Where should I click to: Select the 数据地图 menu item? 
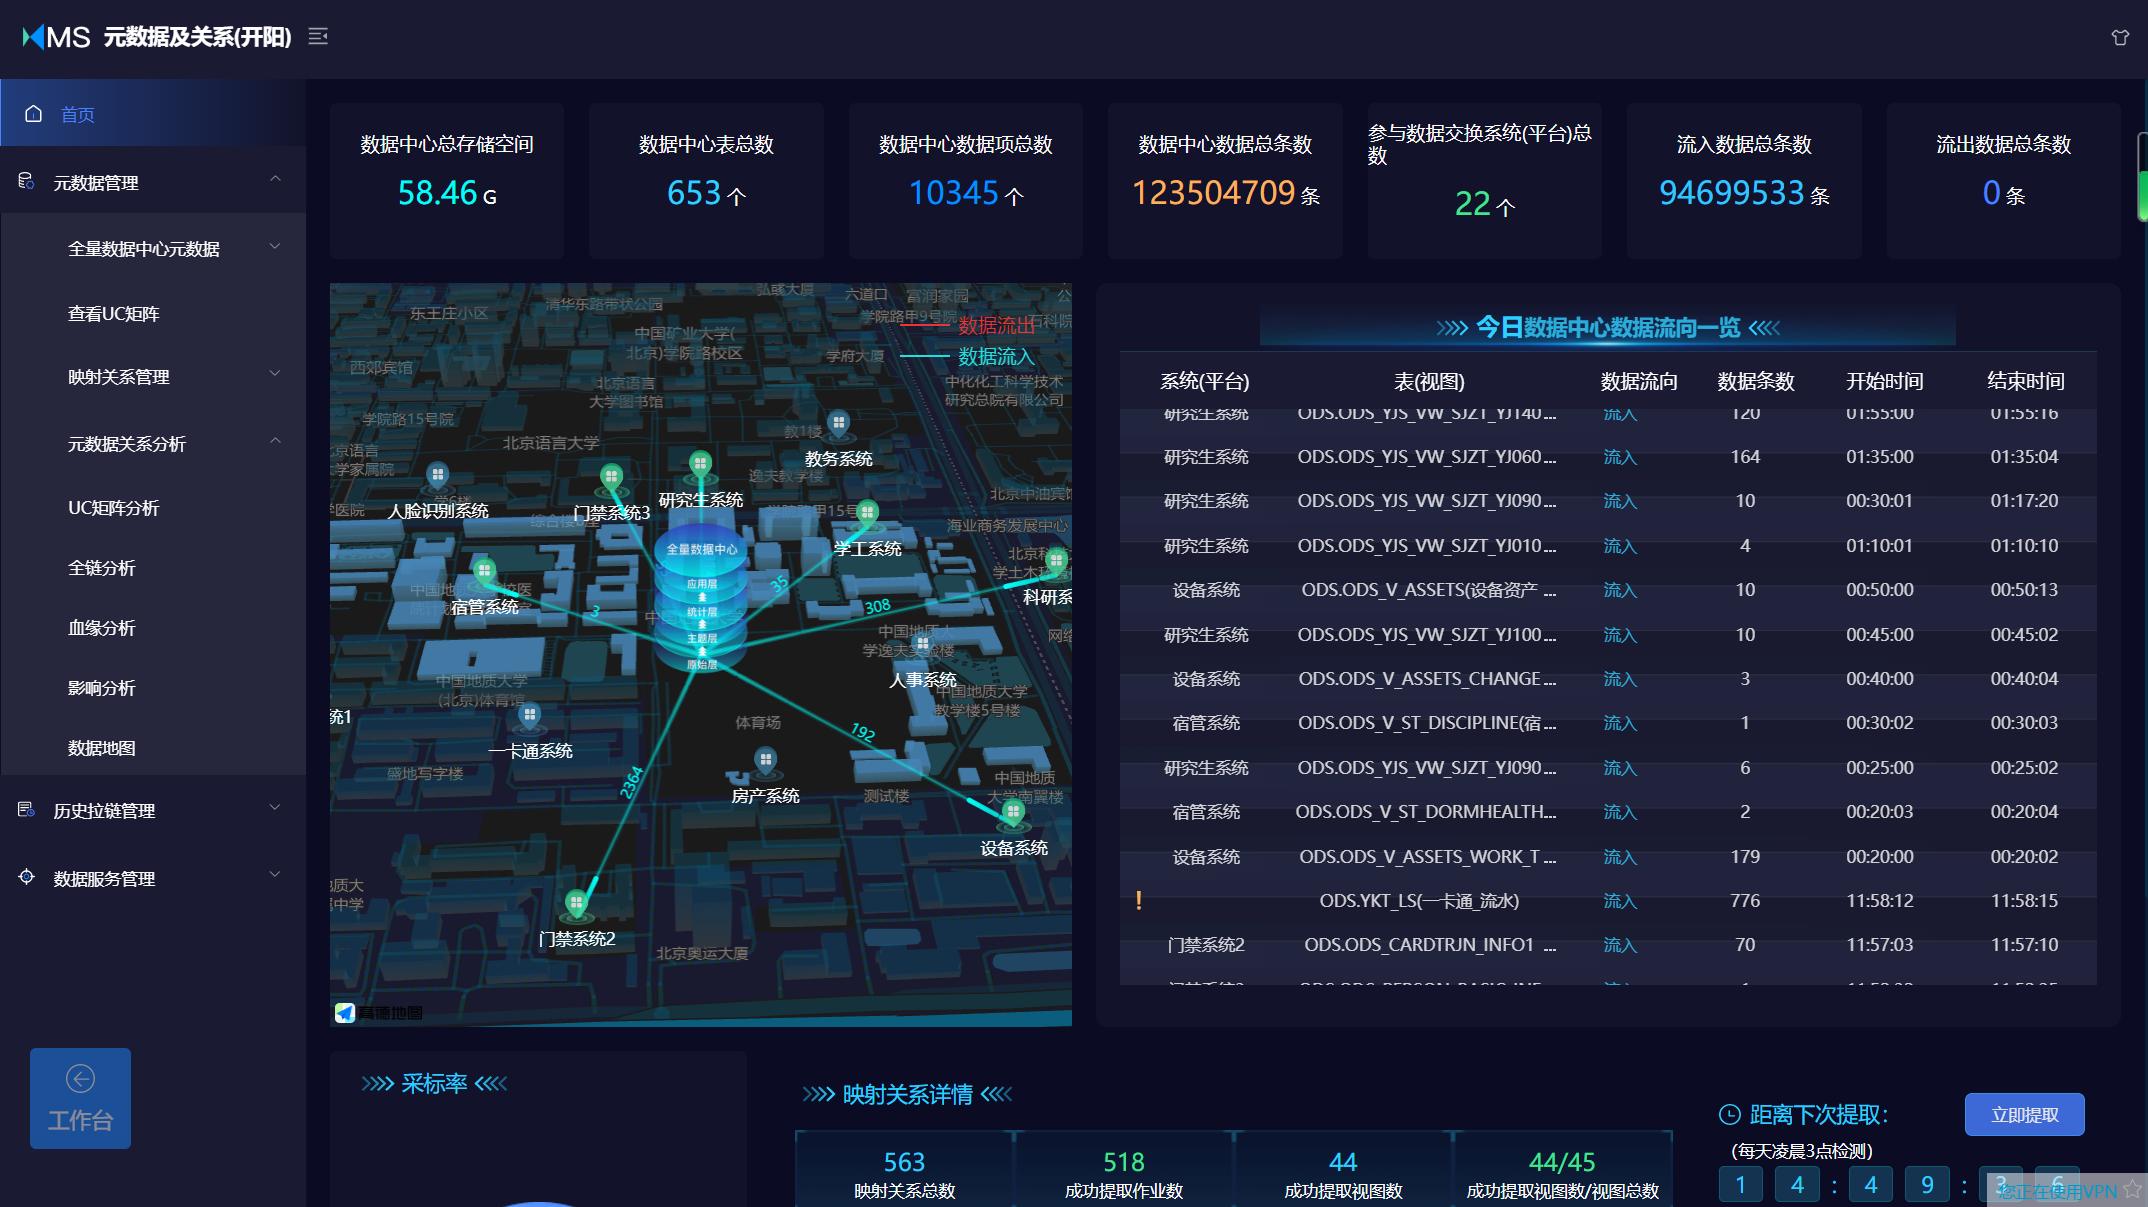[x=101, y=748]
